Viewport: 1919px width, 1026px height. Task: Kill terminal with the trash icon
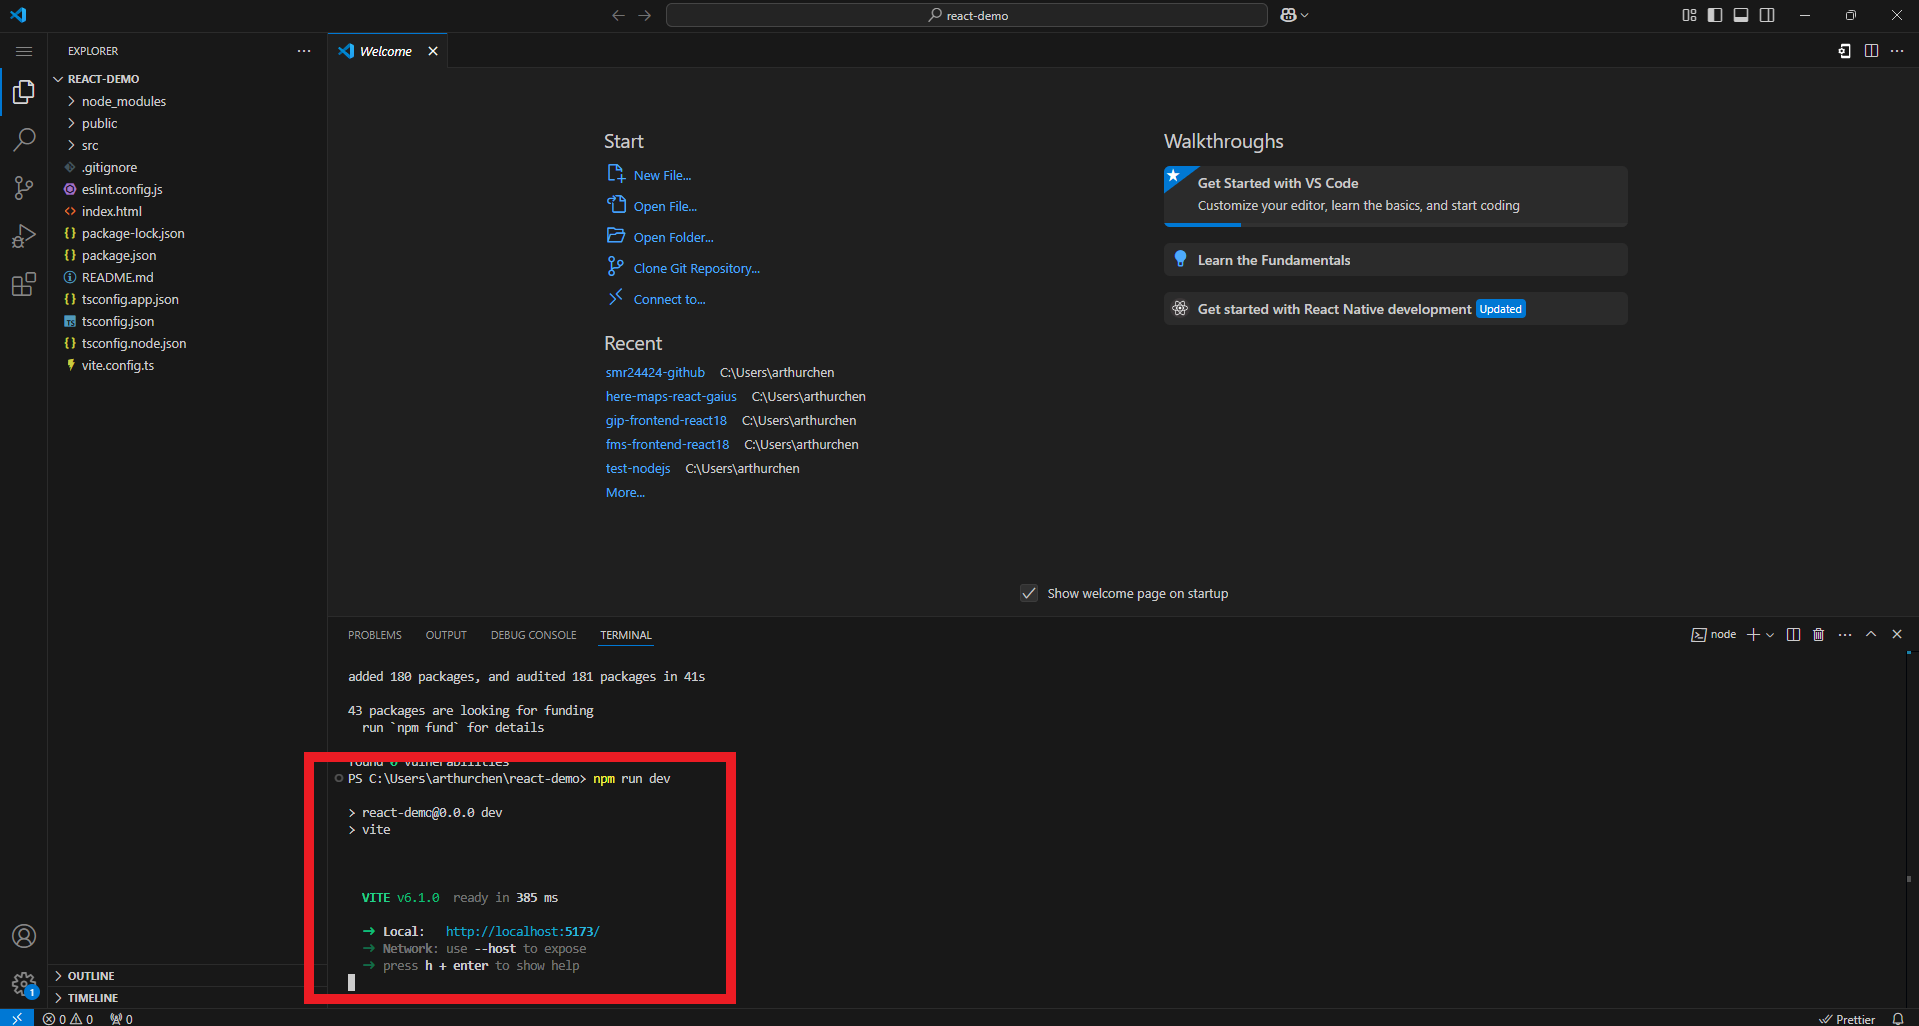tap(1819, 635)
